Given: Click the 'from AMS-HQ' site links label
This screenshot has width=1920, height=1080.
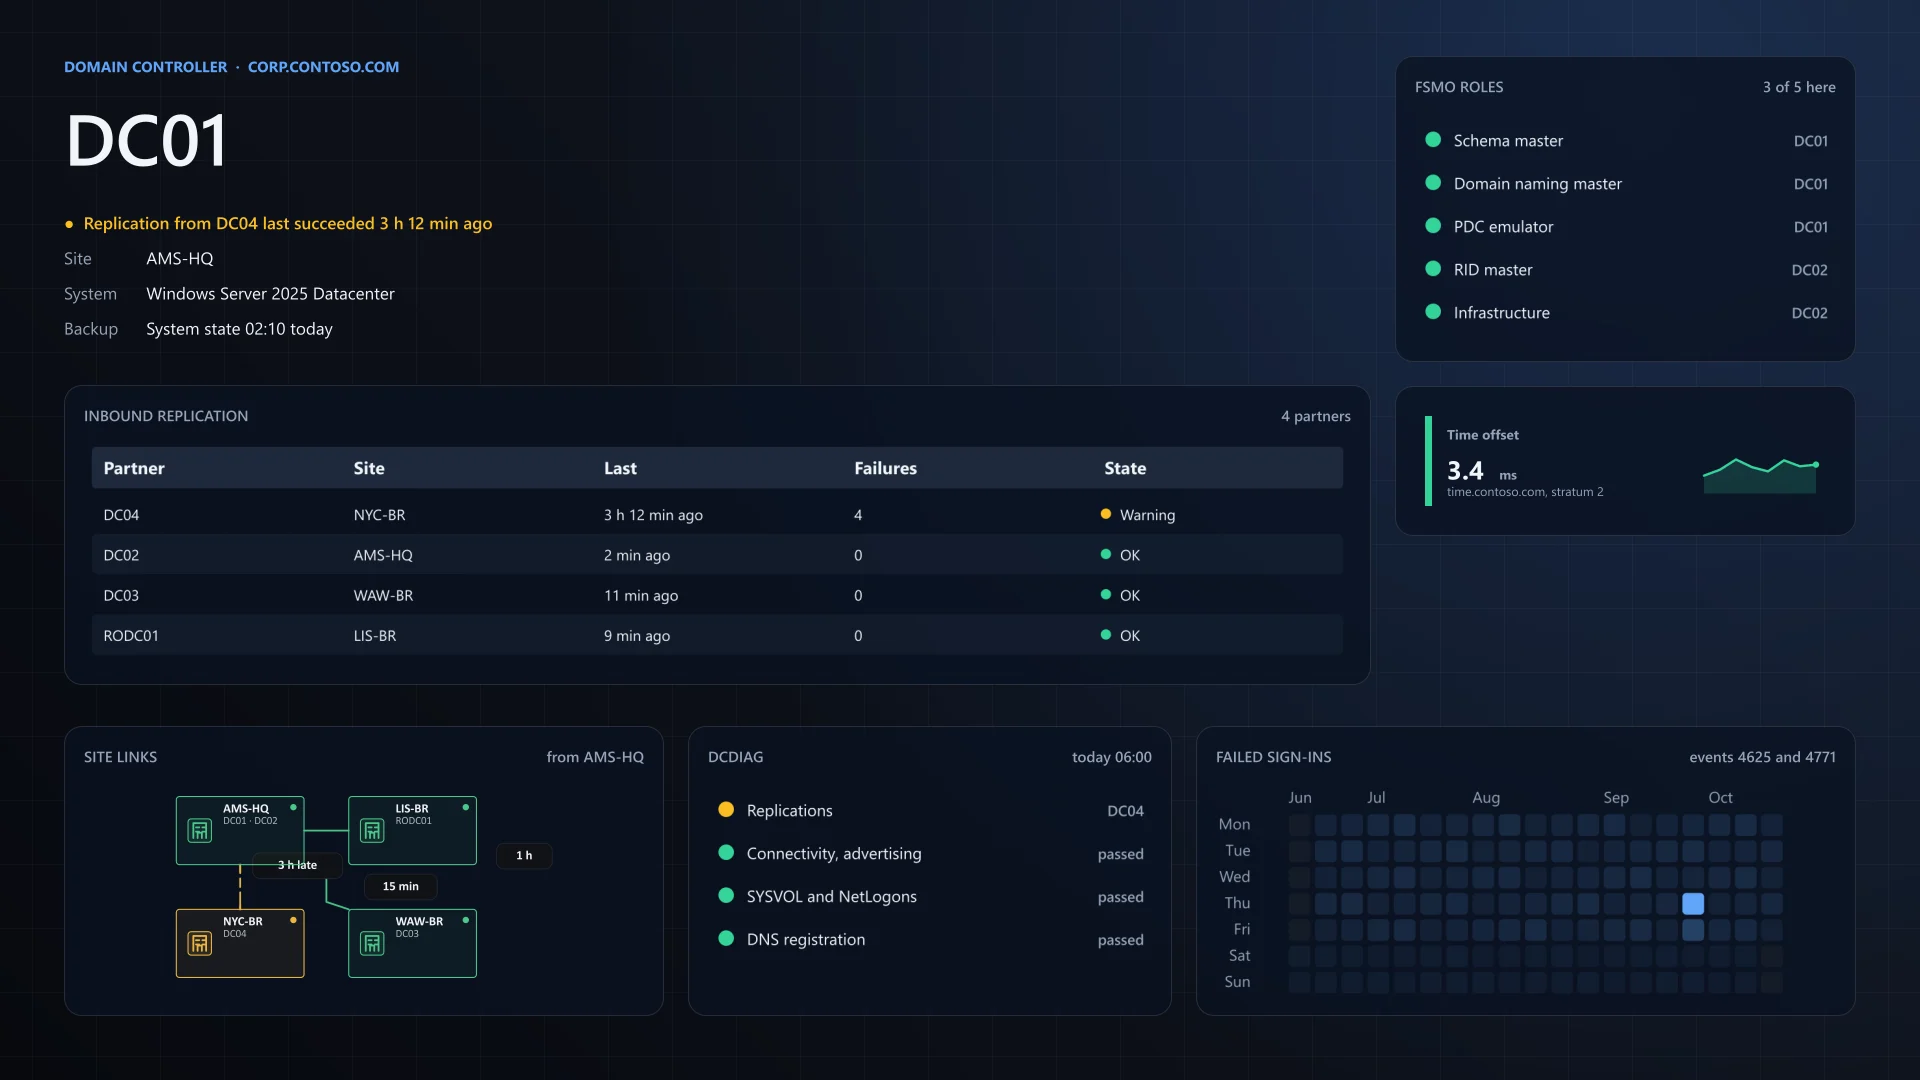Looking at the screenshot, I should (x=595, y=757).
